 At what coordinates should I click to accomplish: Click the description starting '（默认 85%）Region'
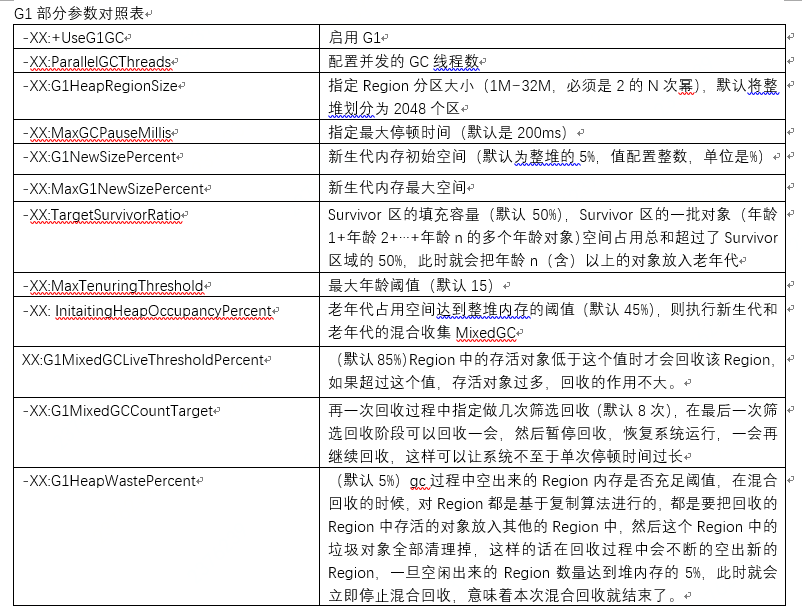pos(553,371)
